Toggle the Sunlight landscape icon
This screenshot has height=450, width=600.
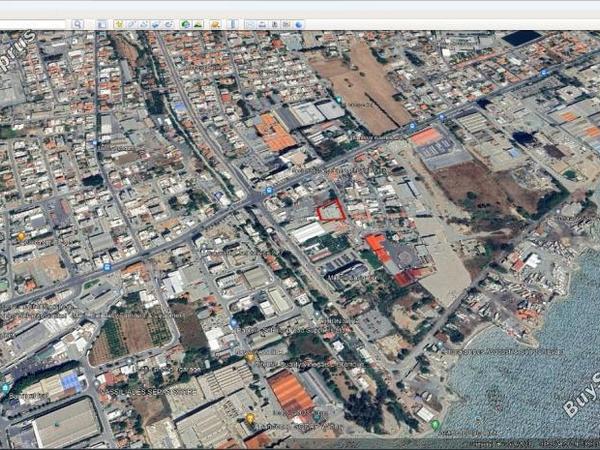pos(198,24)
